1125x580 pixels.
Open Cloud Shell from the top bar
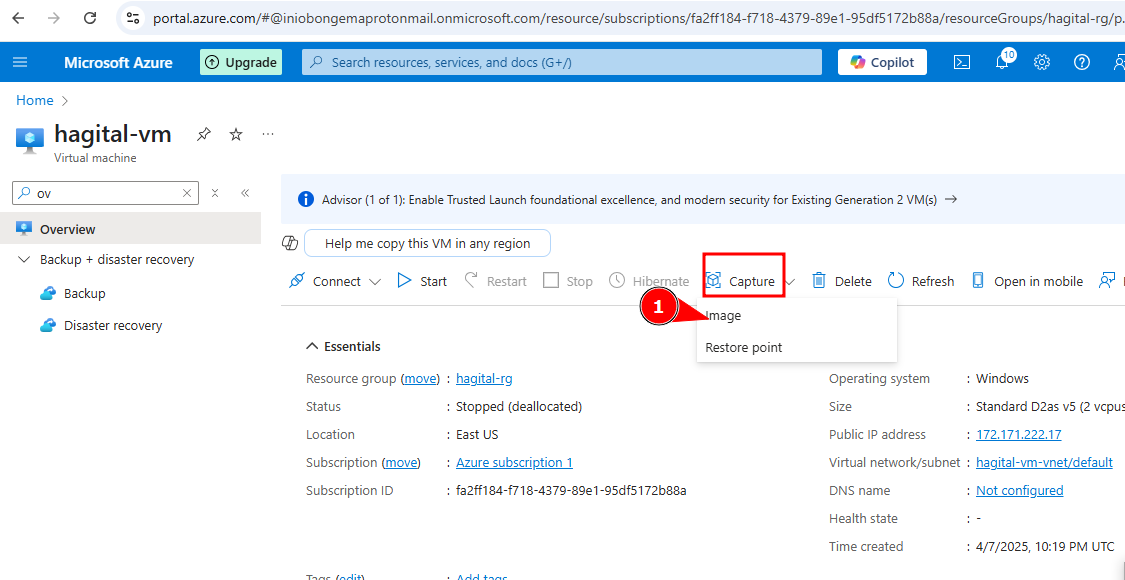tap(961, 62)
